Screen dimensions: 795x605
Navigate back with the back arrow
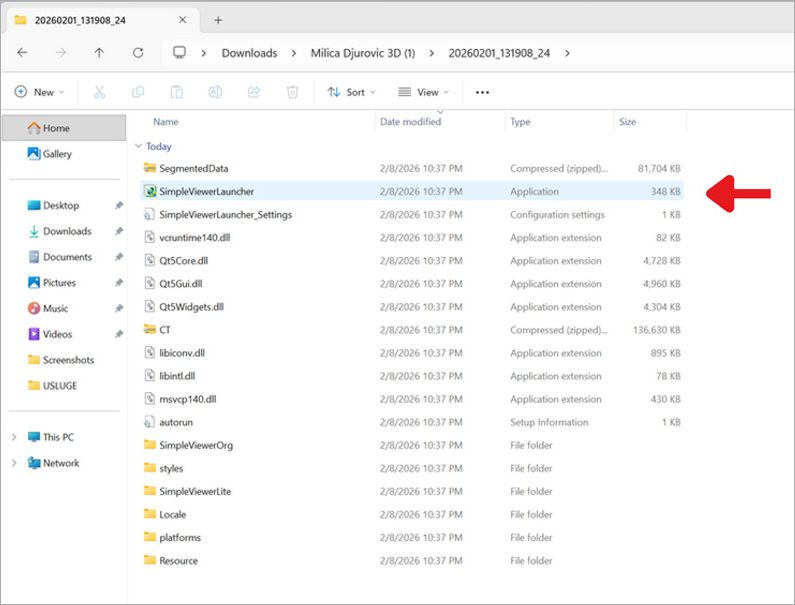(x=22, y=53)
